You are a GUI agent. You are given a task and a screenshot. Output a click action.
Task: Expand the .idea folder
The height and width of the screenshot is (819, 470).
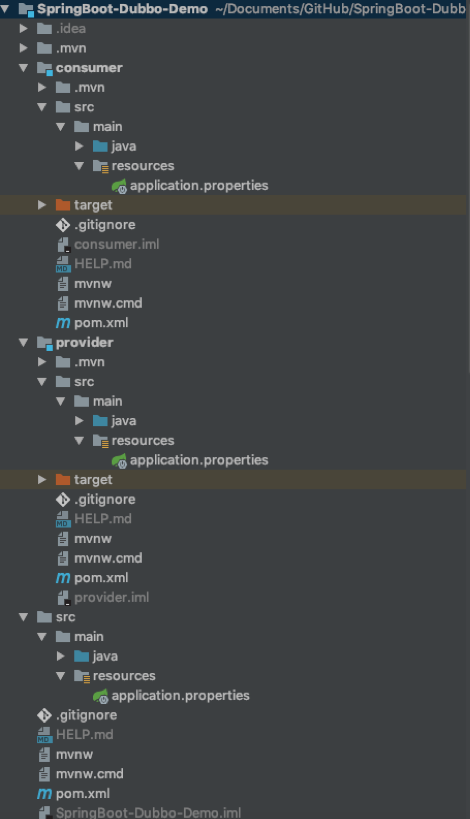(x=24, y=28)
